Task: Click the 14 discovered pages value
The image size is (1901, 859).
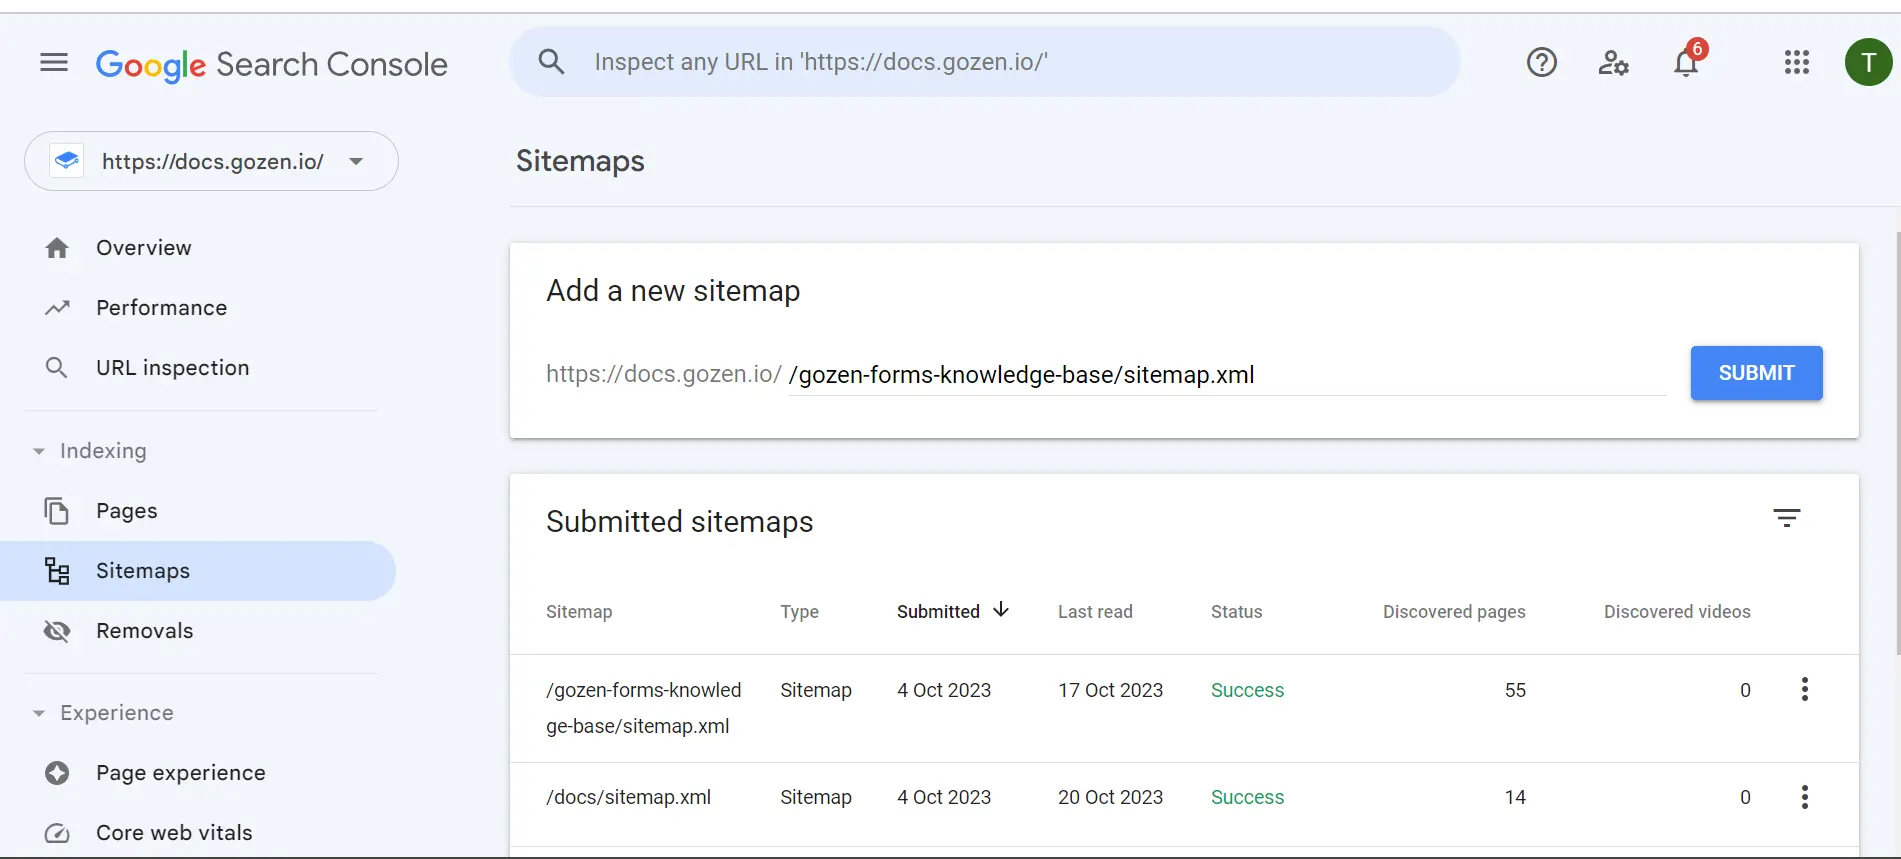Action: click(1515, 797)
